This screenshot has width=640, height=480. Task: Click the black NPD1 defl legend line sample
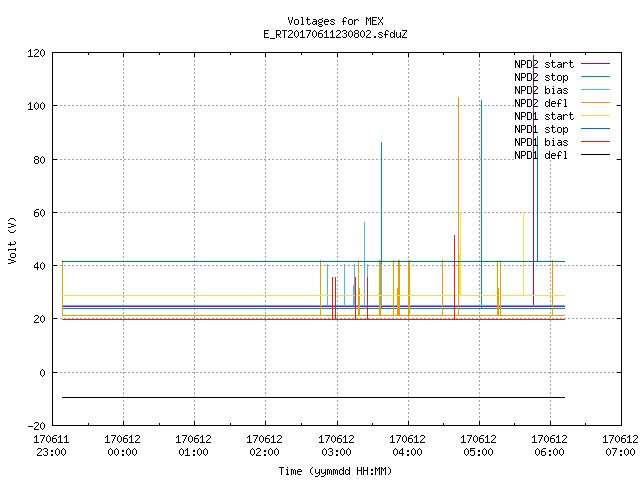coord(595,155)
